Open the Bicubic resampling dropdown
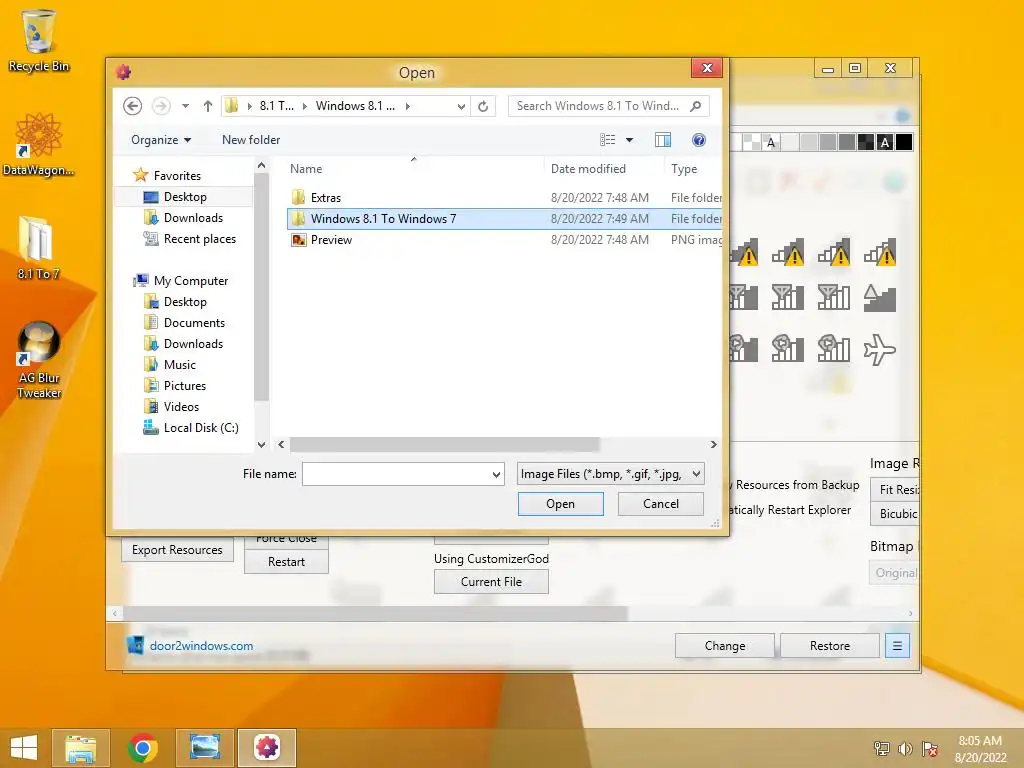The image size is (1024, 768). click(x=895, y=513)
